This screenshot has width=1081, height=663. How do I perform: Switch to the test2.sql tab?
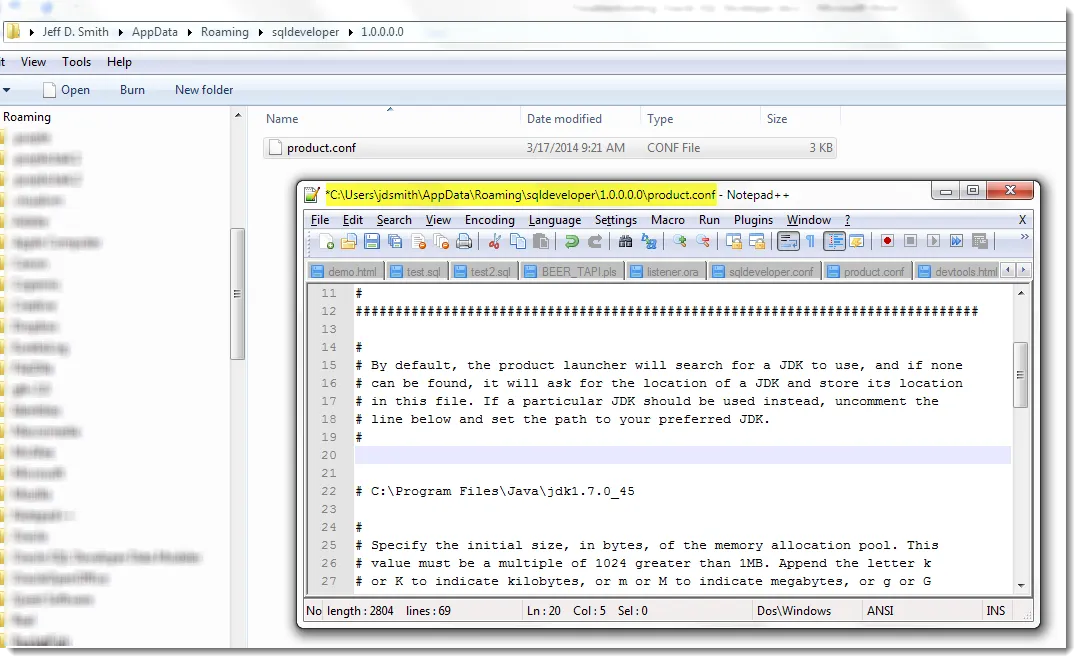point(483,272)
